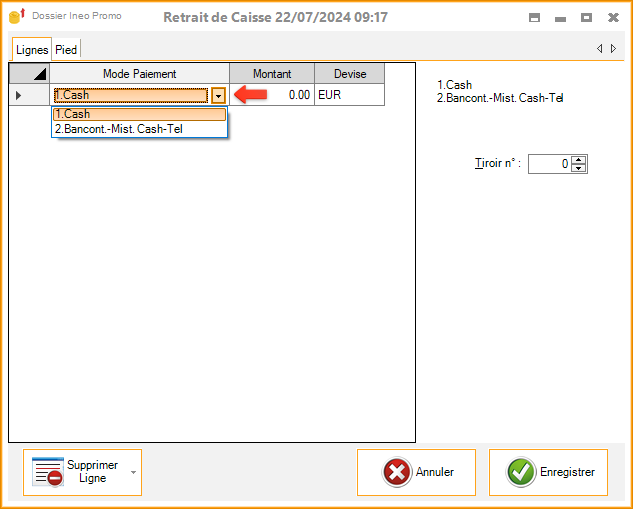Click the Mode Paiement column header
The image size is (633, 509).
coord(140,73)
